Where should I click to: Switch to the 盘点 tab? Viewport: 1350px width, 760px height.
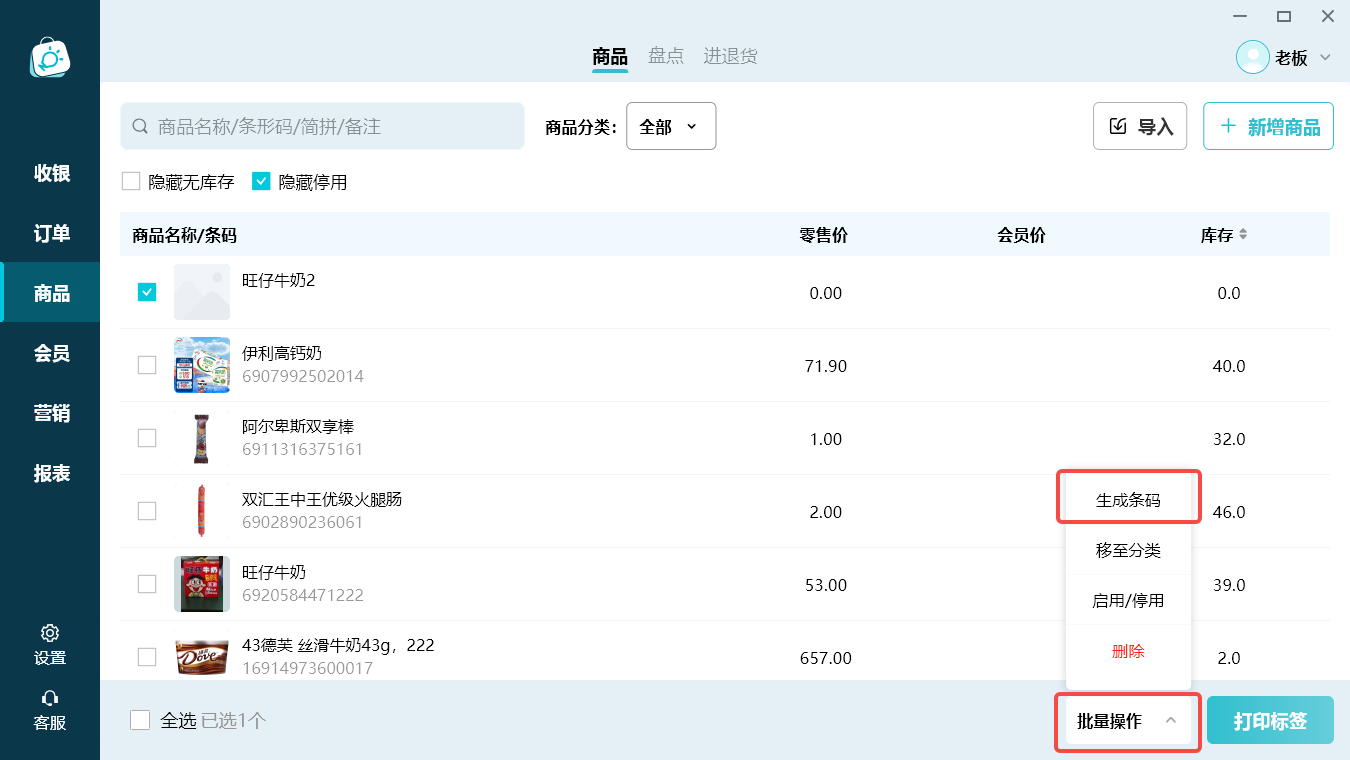(666, 56)
